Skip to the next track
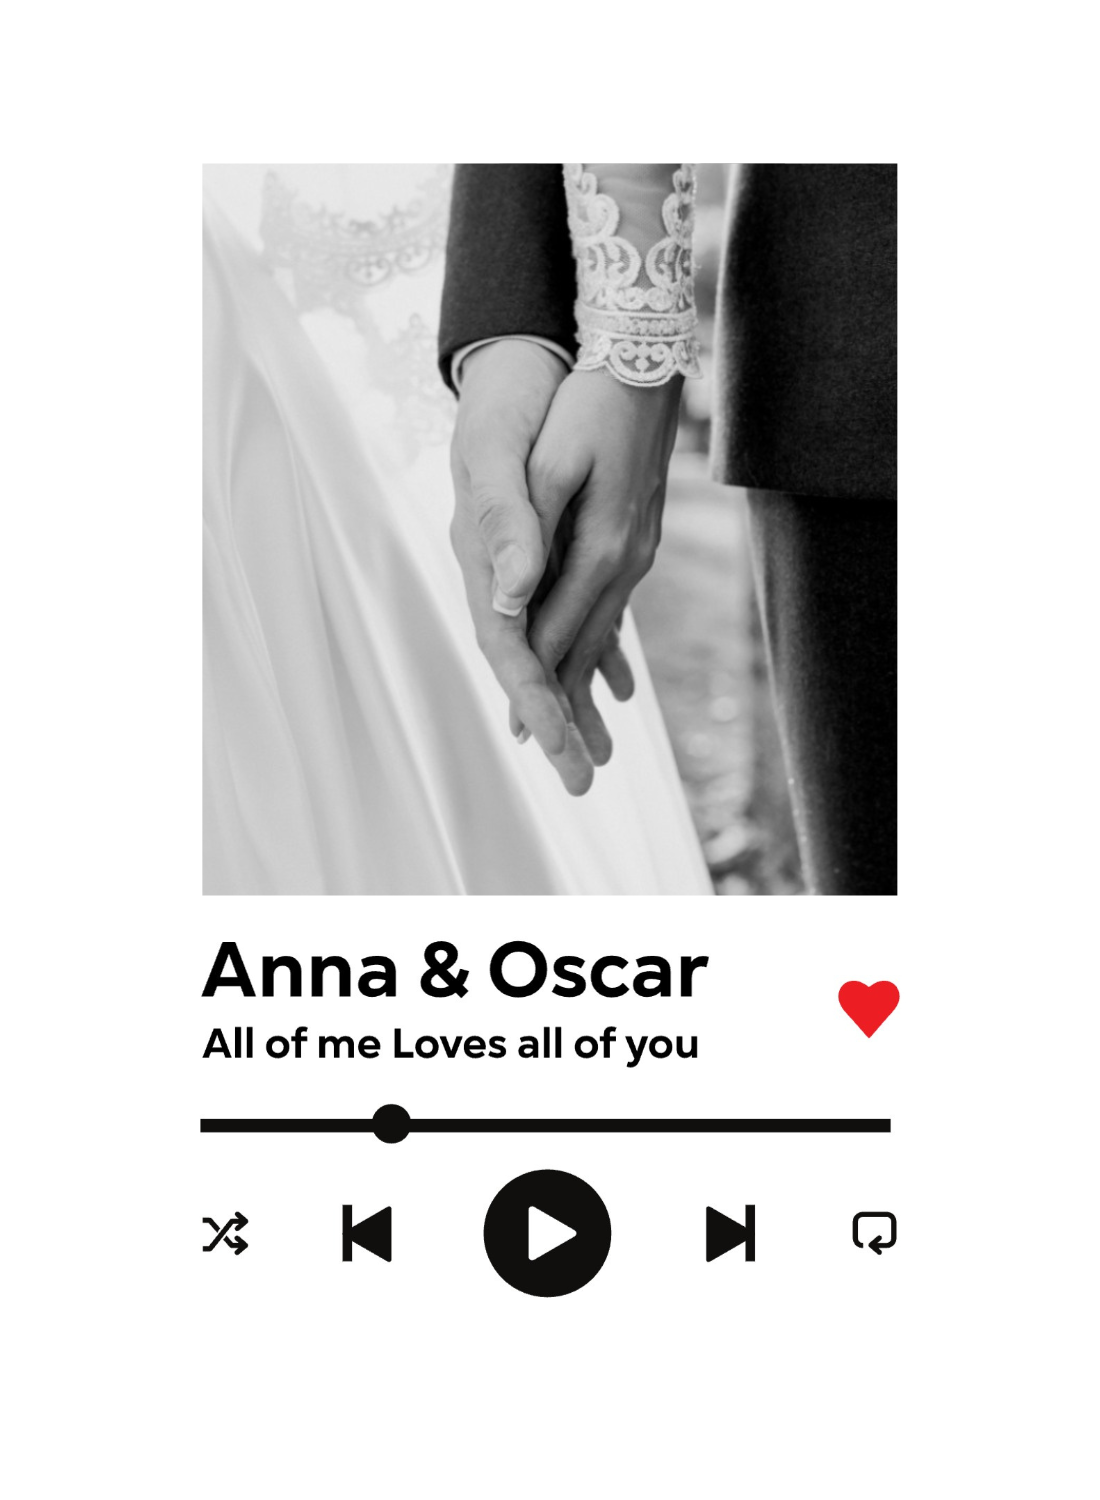Screen dimensions: 1100x1500 click(x=730, y=1233)
